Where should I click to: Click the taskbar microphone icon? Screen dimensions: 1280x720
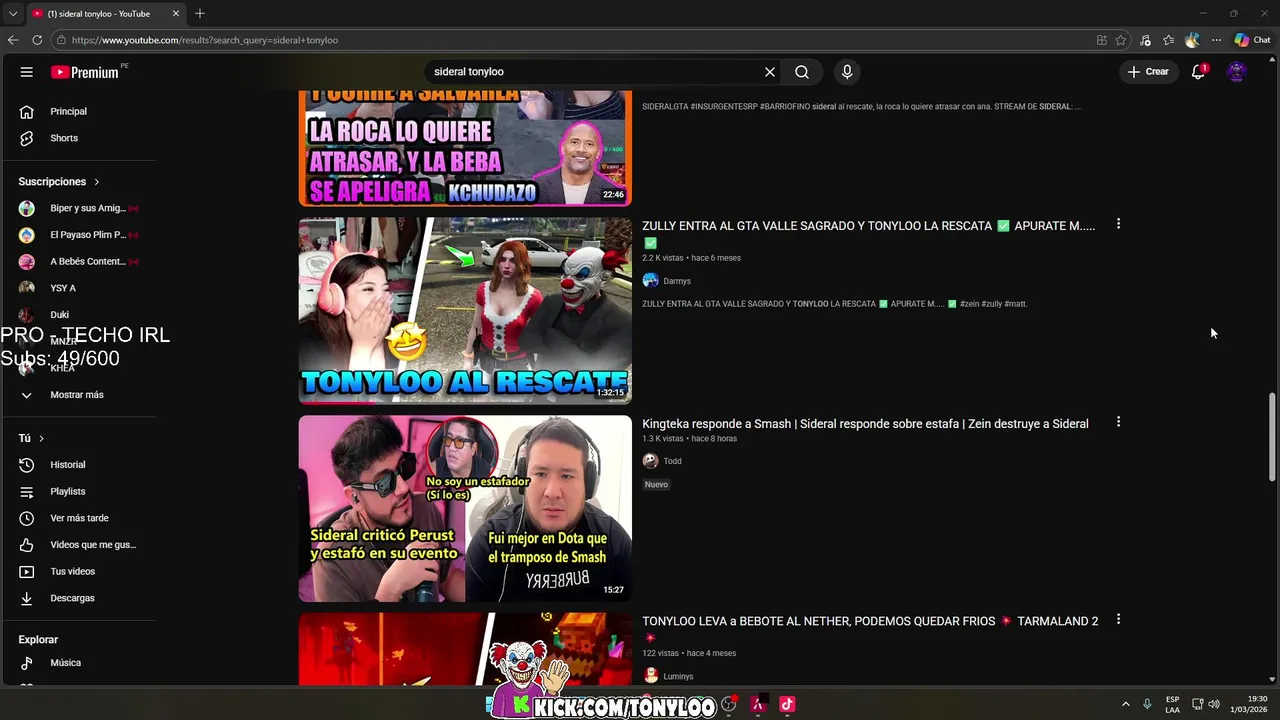[1147, 704]
